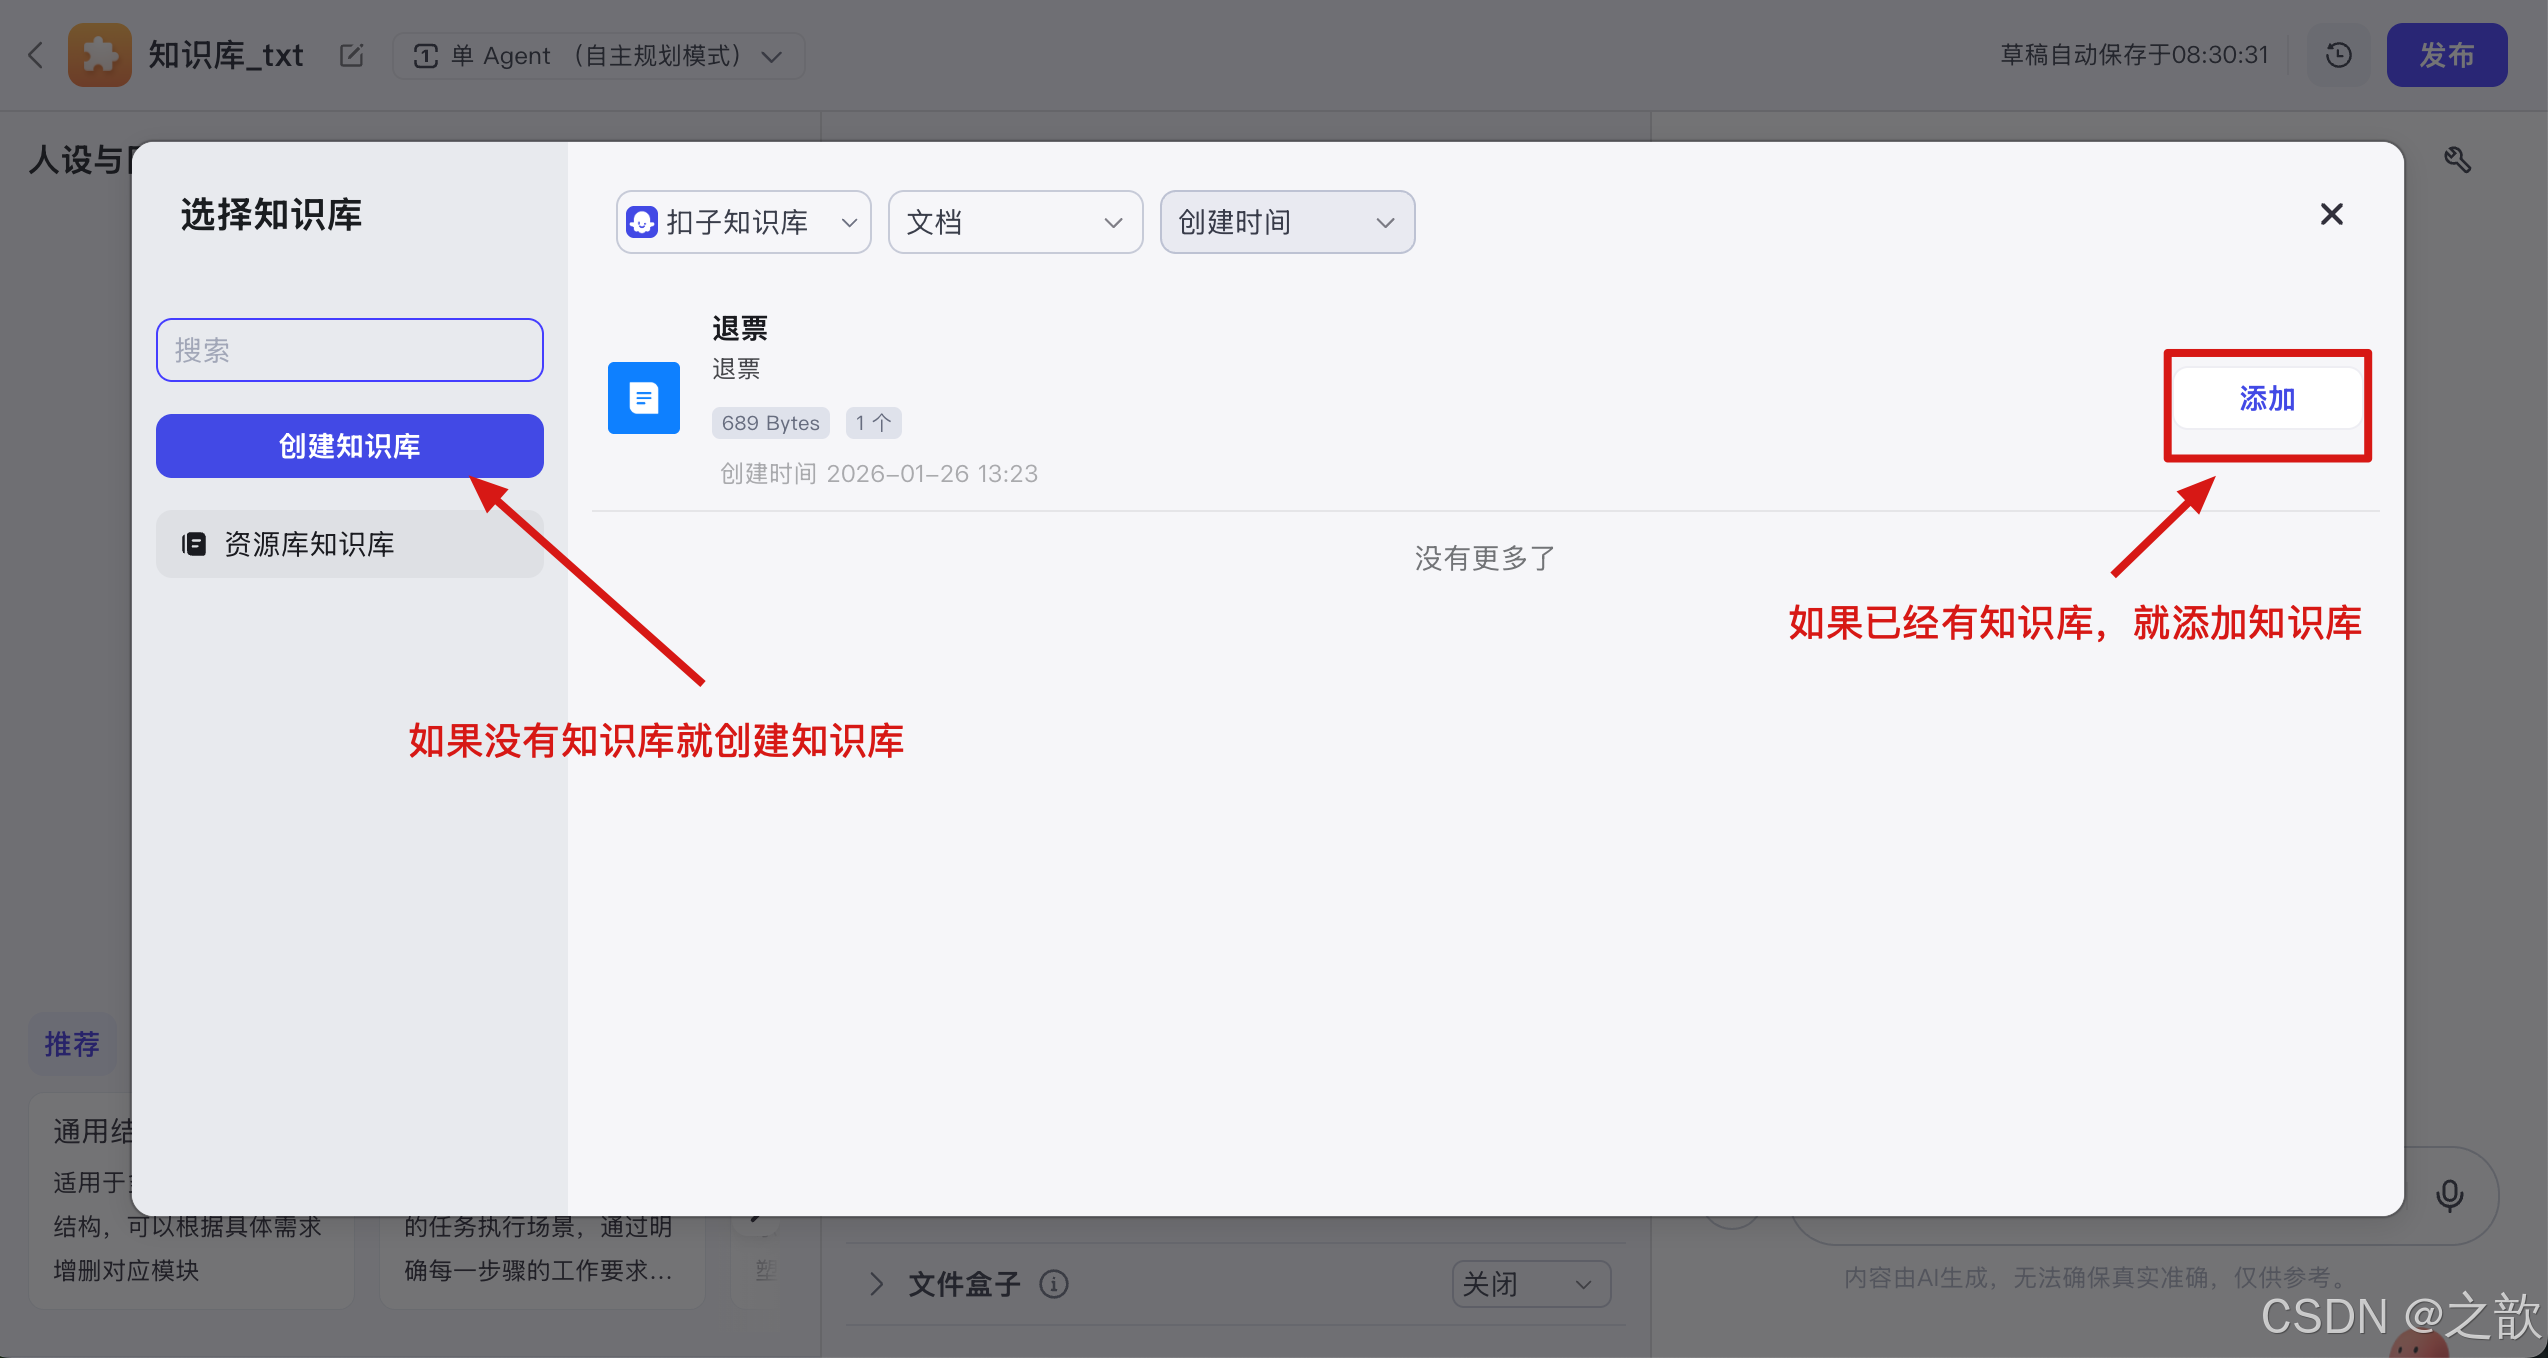Open the 扣子知识库 source dropdown
Image resolution: width=2548 pixels, height=1358 pixels.
[742, 221]
